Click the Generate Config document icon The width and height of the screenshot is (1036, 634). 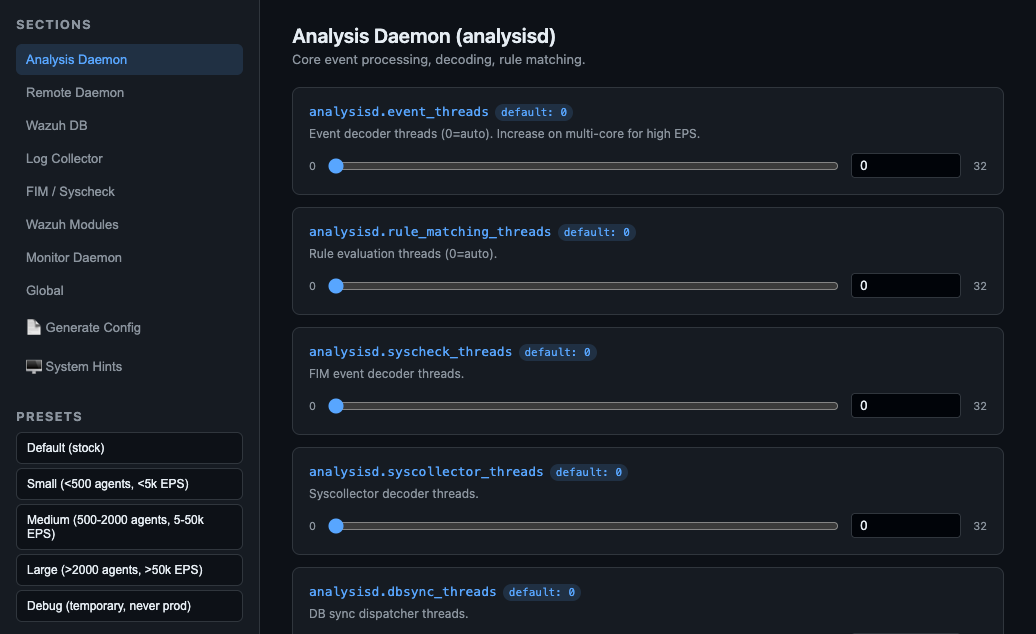pyautogui.click(x=33, y=328)
